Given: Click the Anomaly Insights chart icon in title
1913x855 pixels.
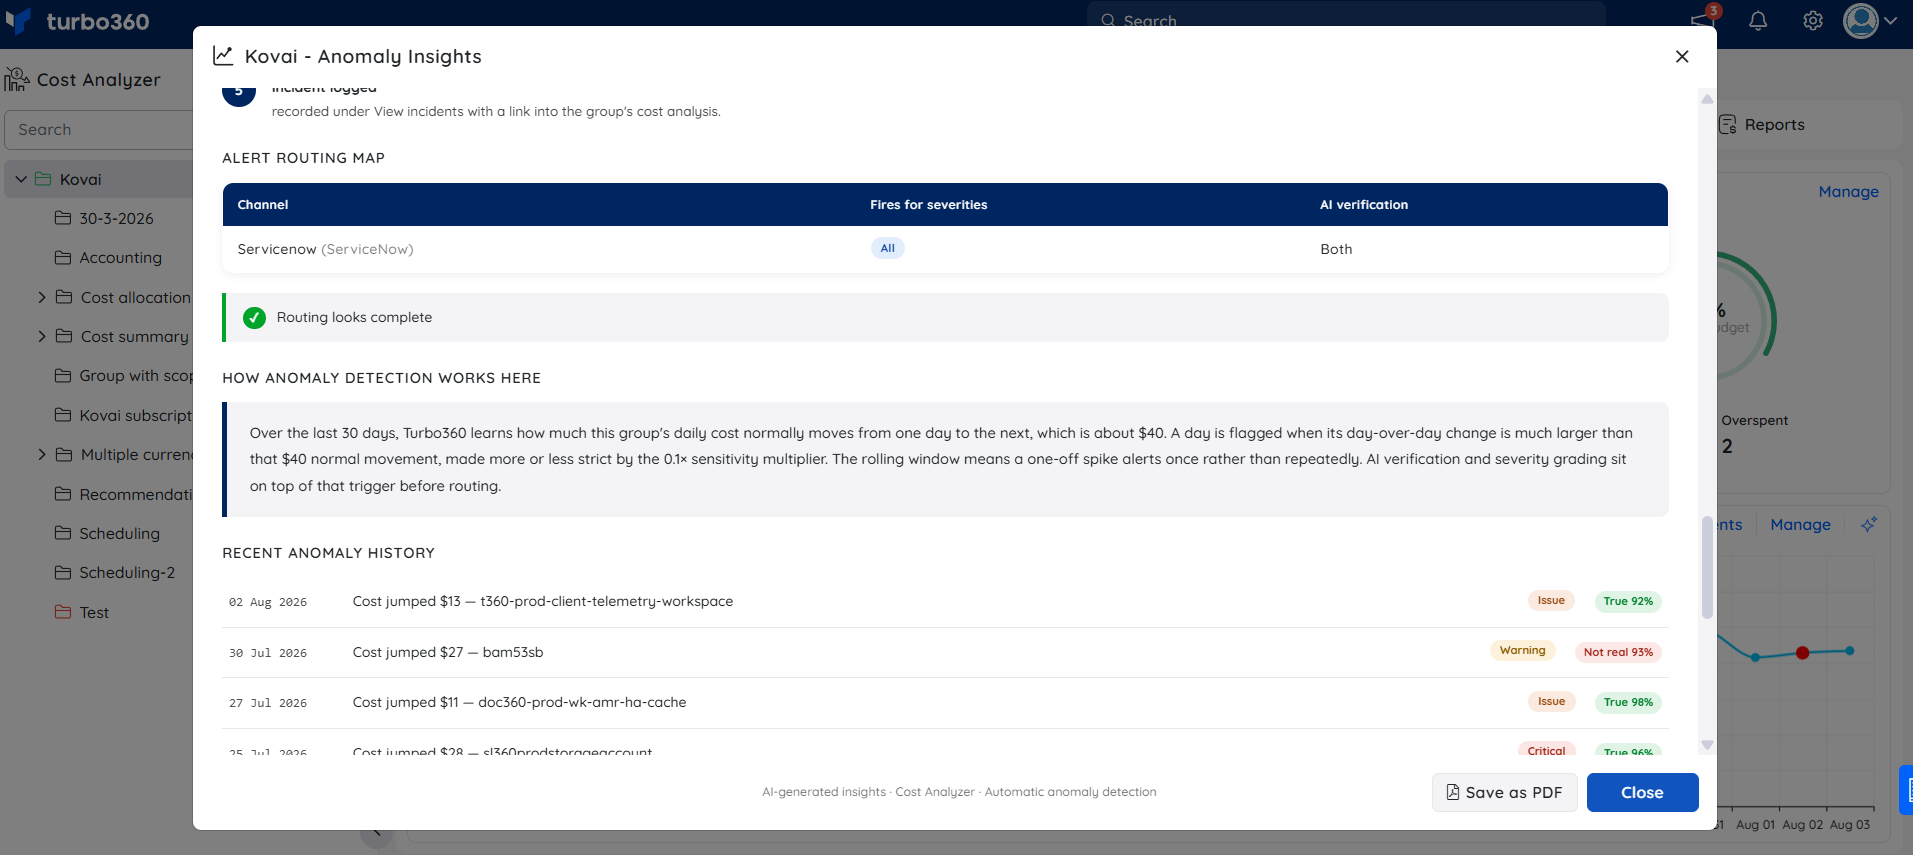Looking at the screenshot, I should point(223,56).
